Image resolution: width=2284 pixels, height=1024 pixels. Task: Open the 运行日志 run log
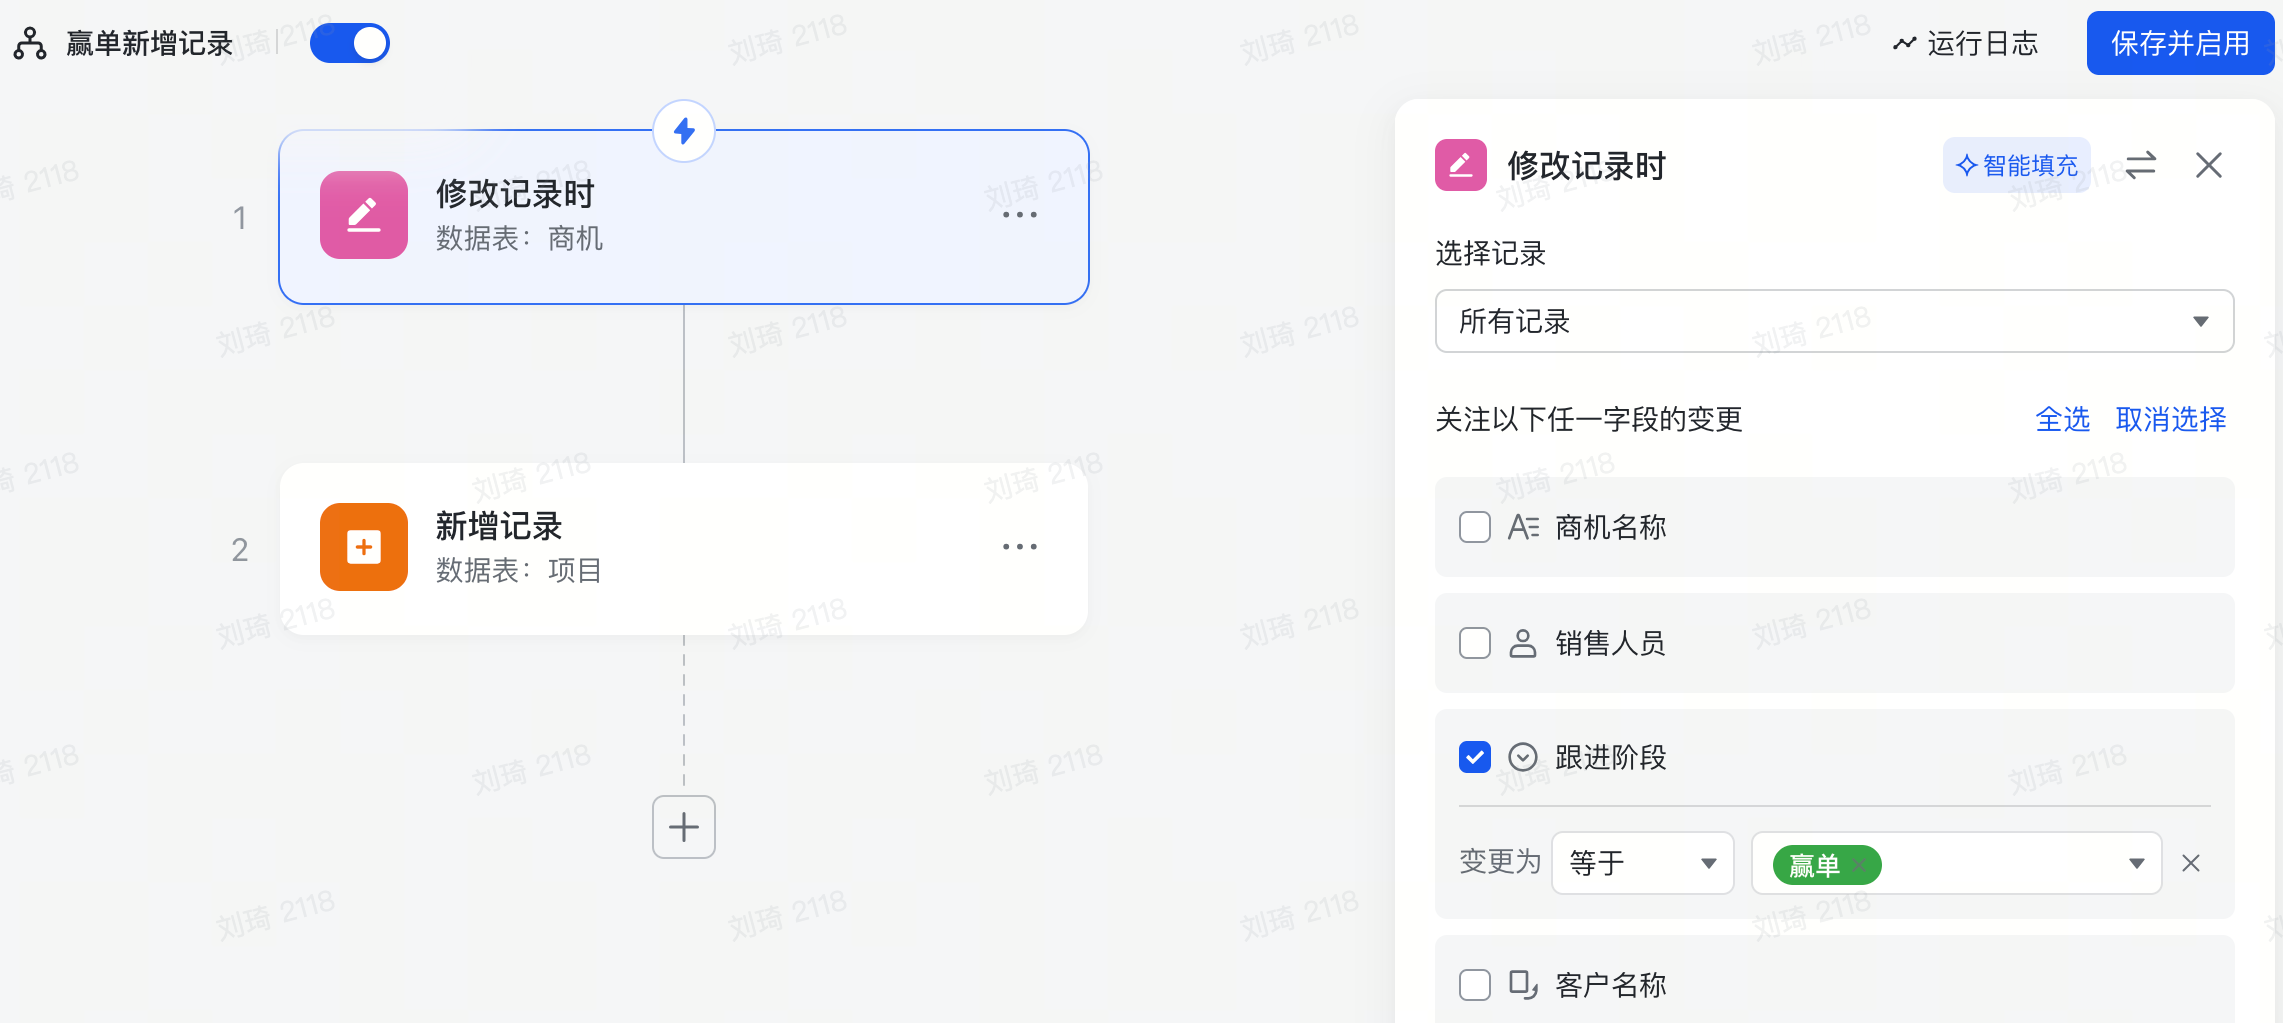click(1966, 44)
